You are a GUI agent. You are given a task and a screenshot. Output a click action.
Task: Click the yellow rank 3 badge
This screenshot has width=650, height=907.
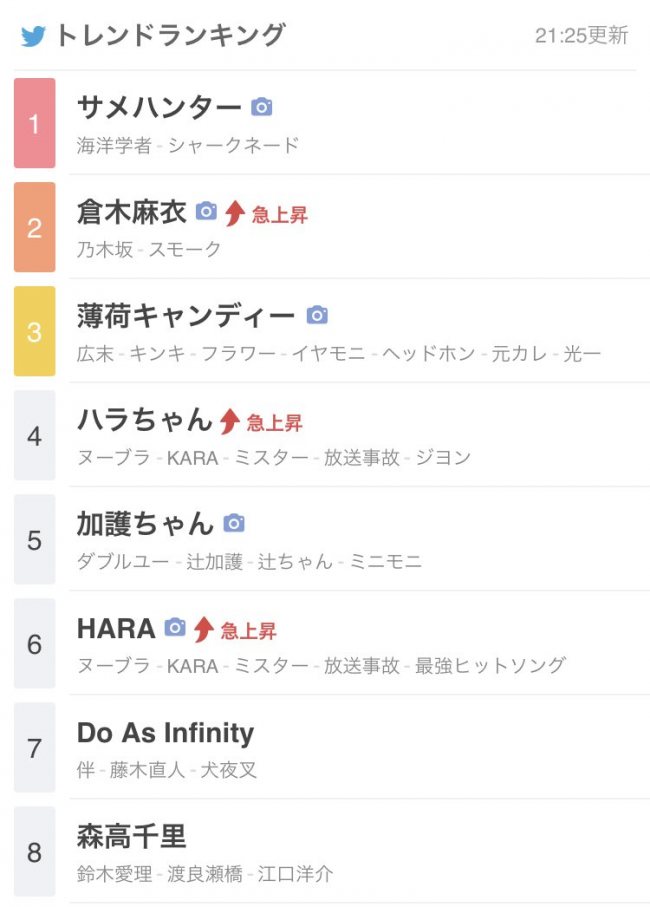coord(35,331)
